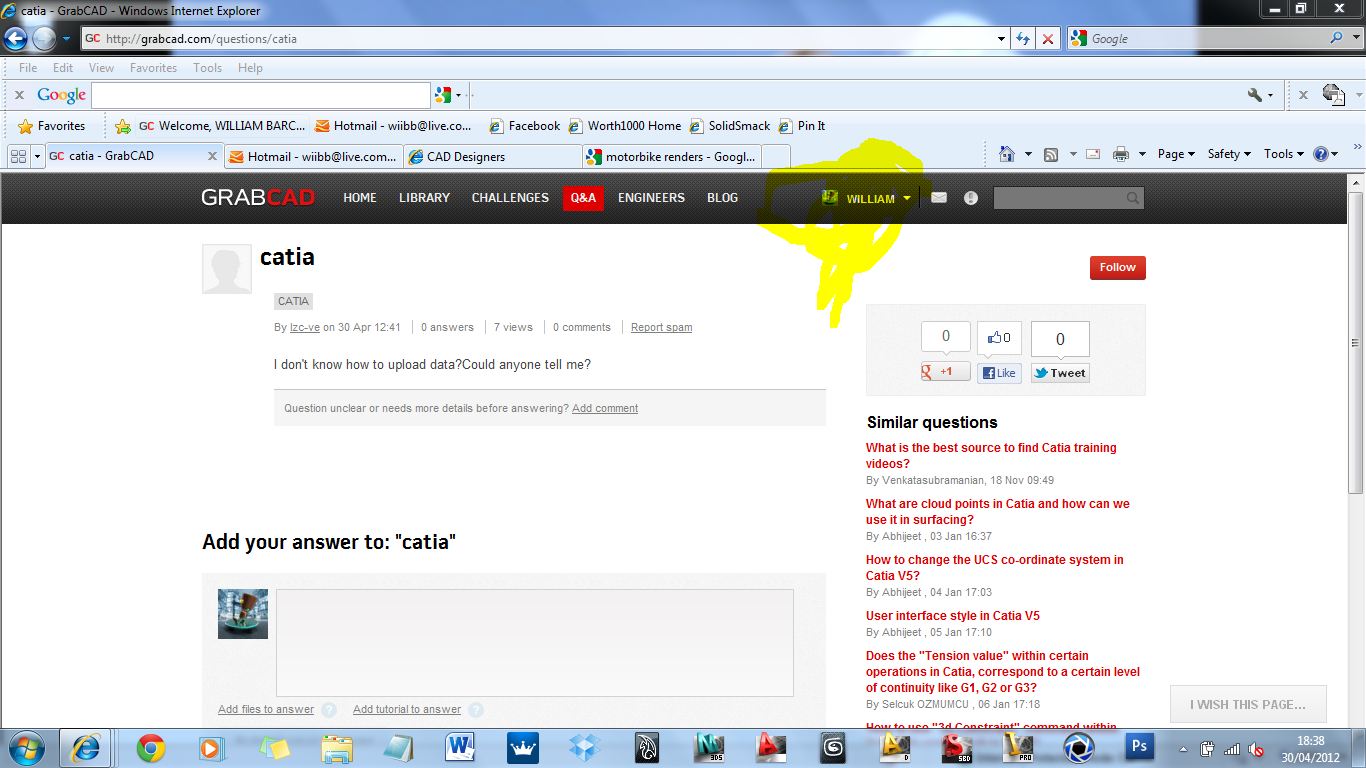Switch to the CAD Designers tab
Viewport: 1366px width, 768px height.
pos(492,157)
